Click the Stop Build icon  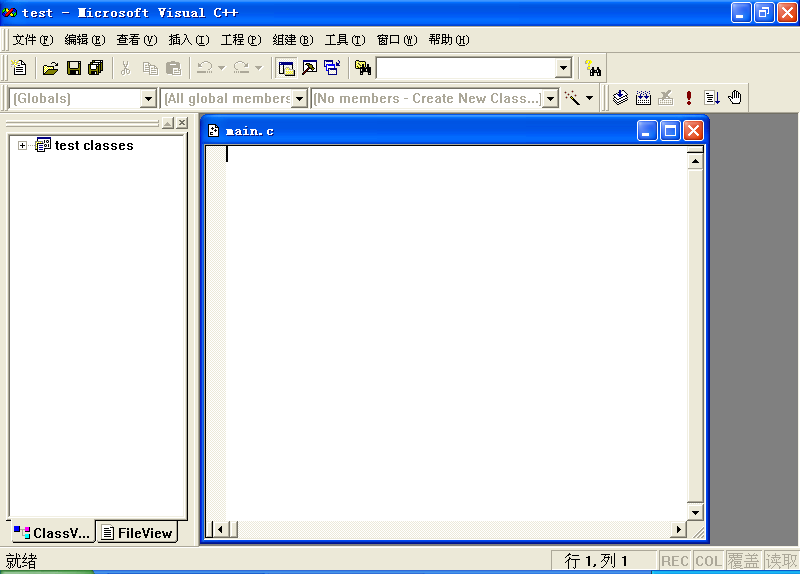click(x=666, y=98)
